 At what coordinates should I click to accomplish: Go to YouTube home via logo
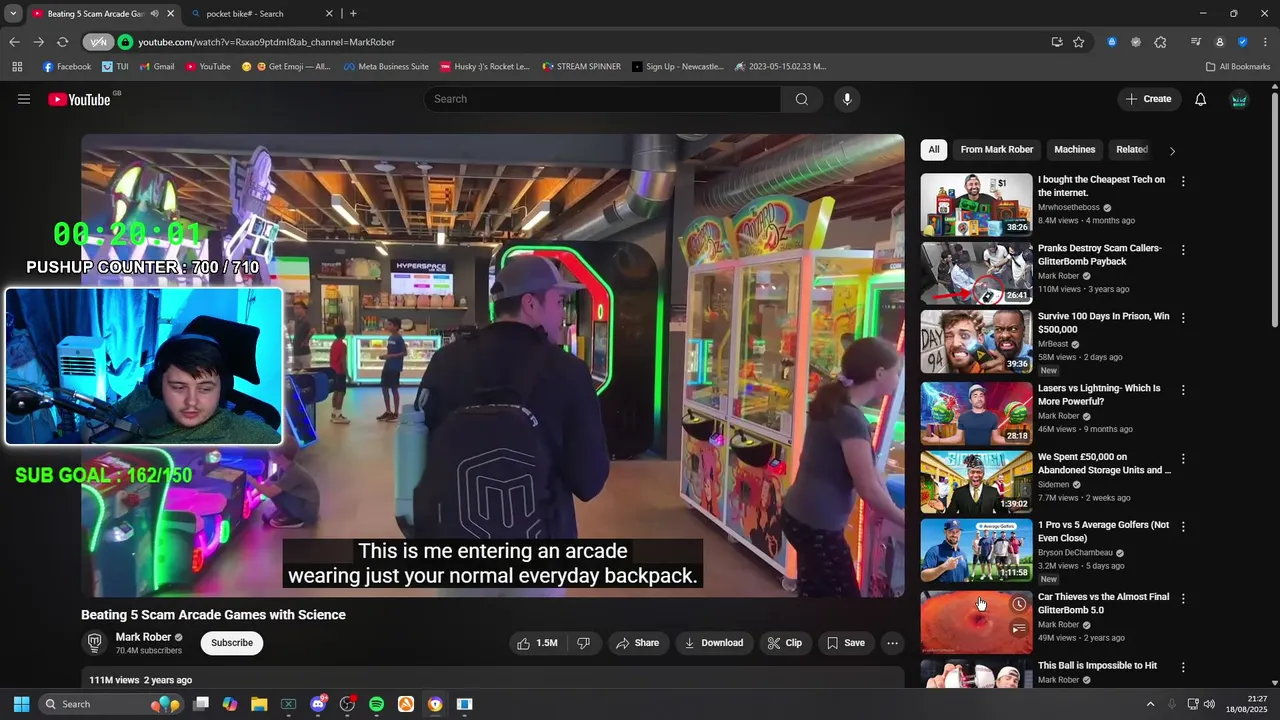(79, 99)
